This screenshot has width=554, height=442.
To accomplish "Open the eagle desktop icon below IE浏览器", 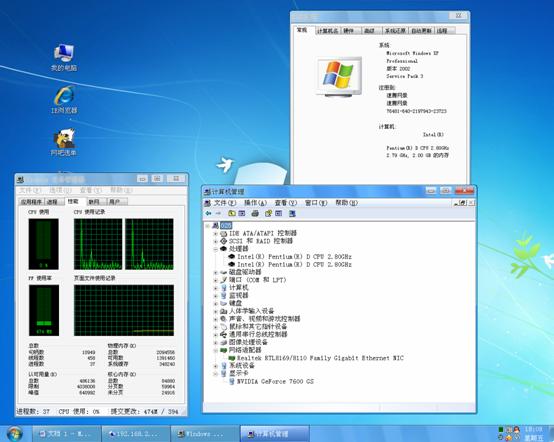I will 64,142.
